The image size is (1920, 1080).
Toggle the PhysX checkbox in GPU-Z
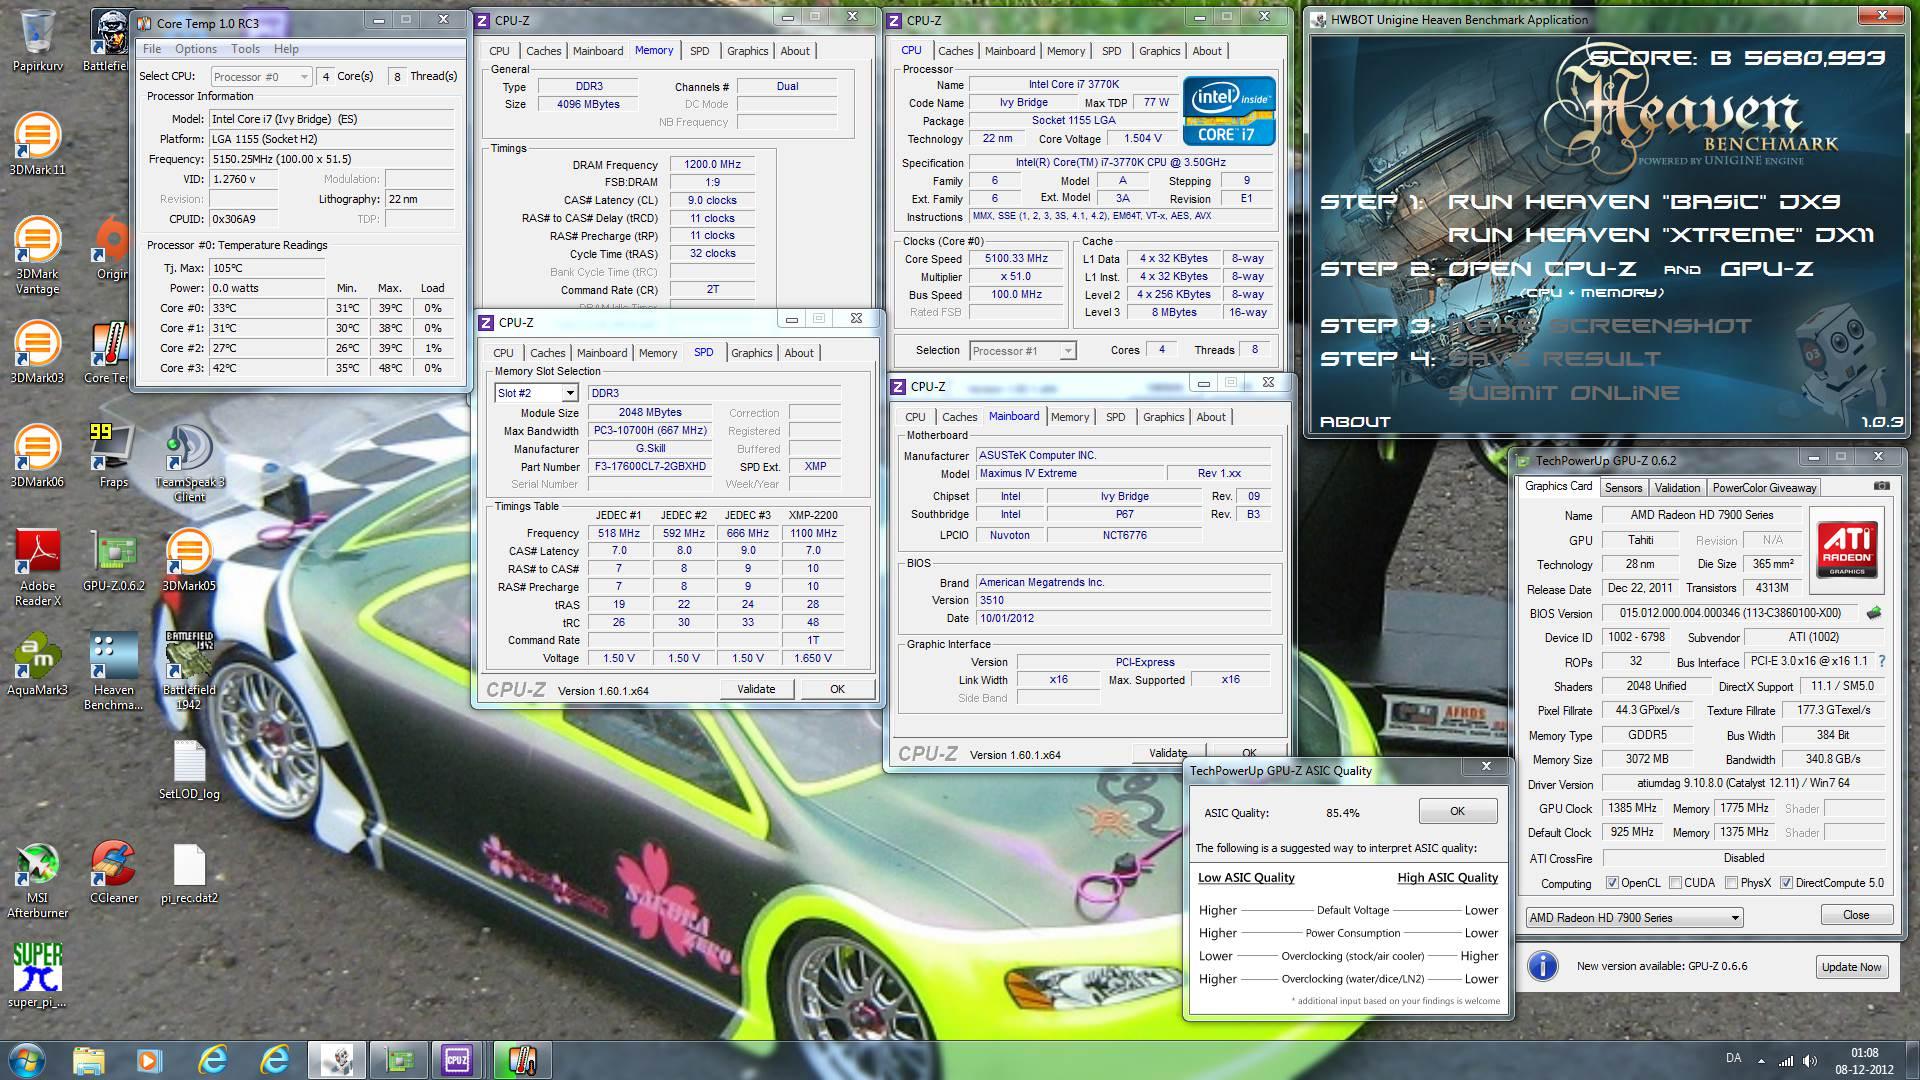pos(1731,883)
